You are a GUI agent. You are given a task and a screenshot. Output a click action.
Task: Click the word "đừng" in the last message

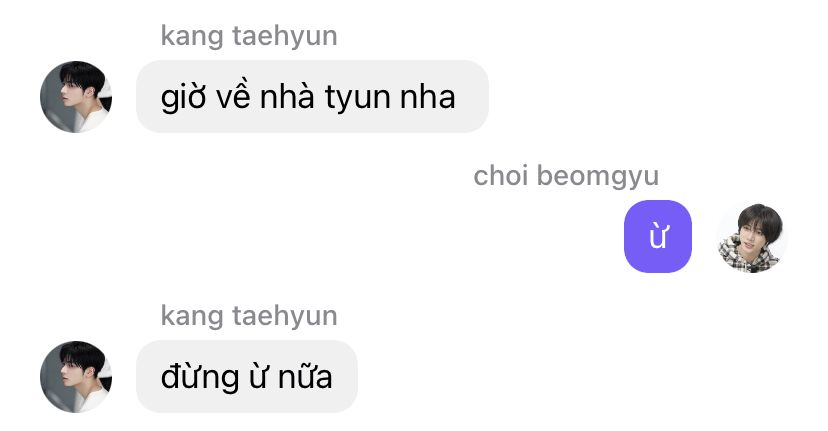pyautogui.click(x=200, y=378)
